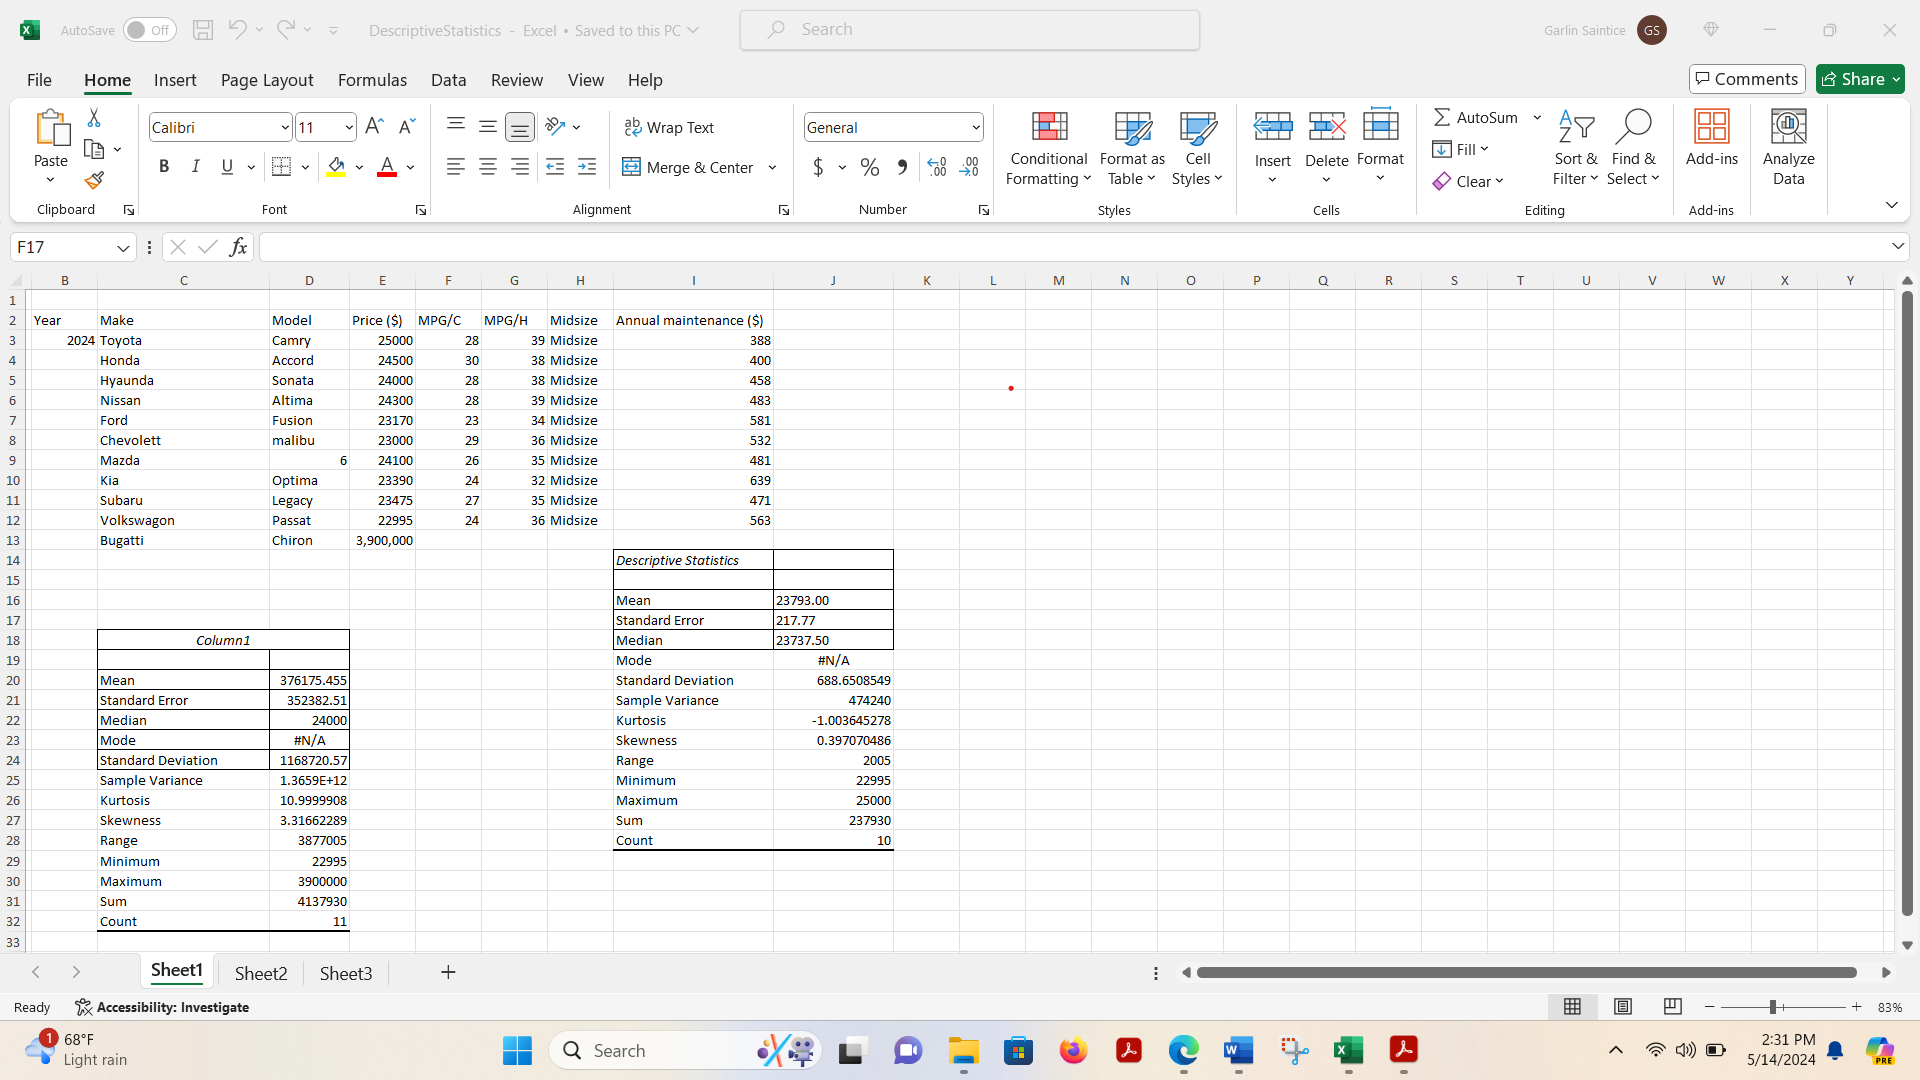Increase font size with the larger A icon
Image resolution: width=1920 pixels, height=1080 pixels.
374,127
